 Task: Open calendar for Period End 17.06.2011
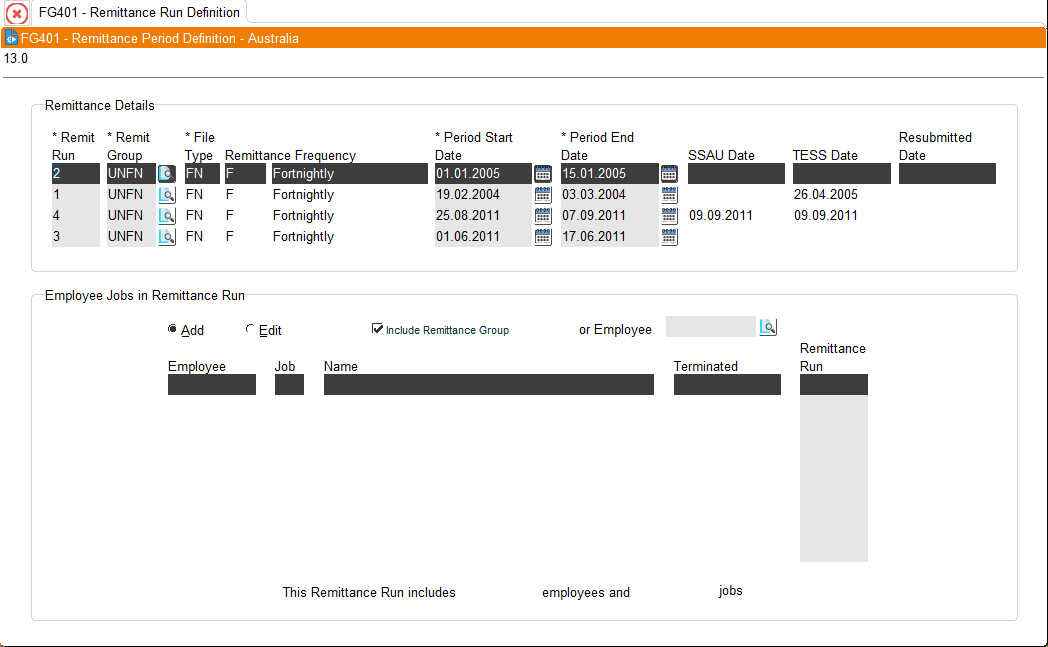(669, 237)
